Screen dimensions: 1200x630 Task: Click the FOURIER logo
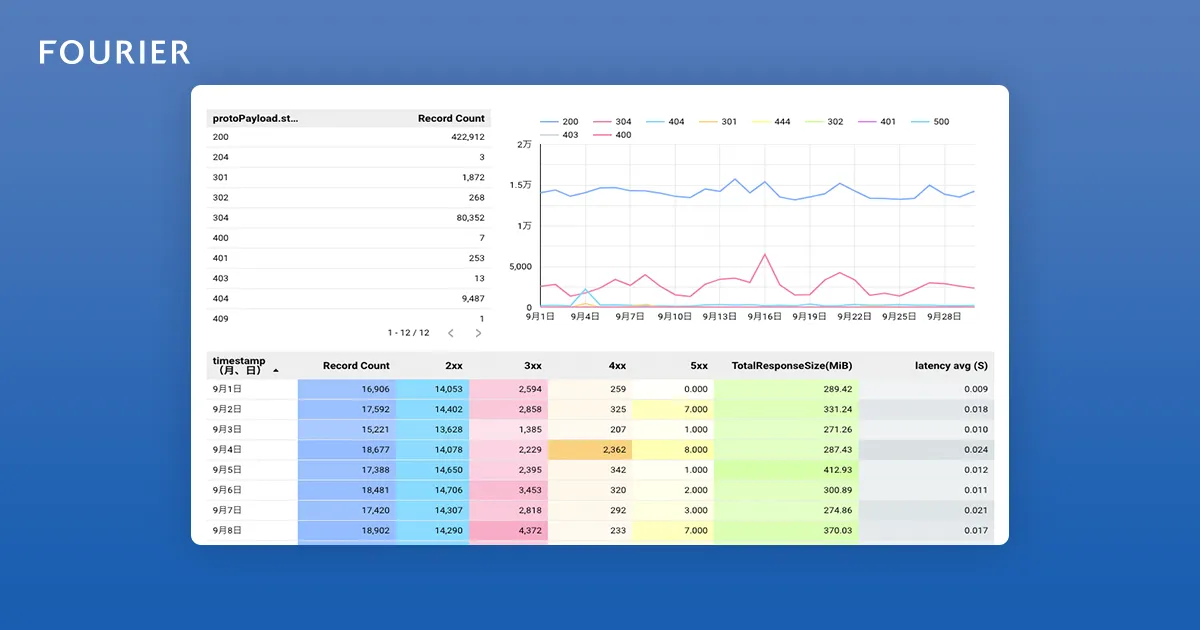pos(114,52)
